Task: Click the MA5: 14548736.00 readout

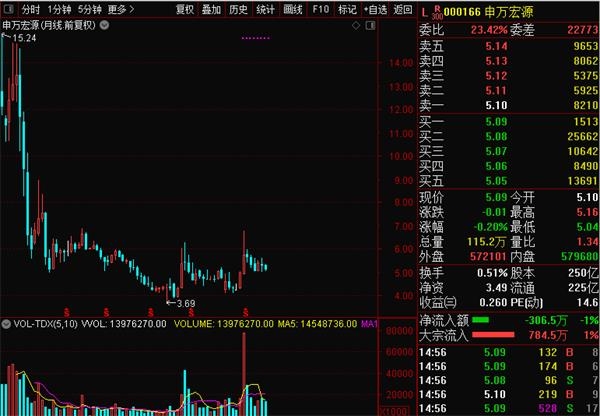Action: click(317, 324)
